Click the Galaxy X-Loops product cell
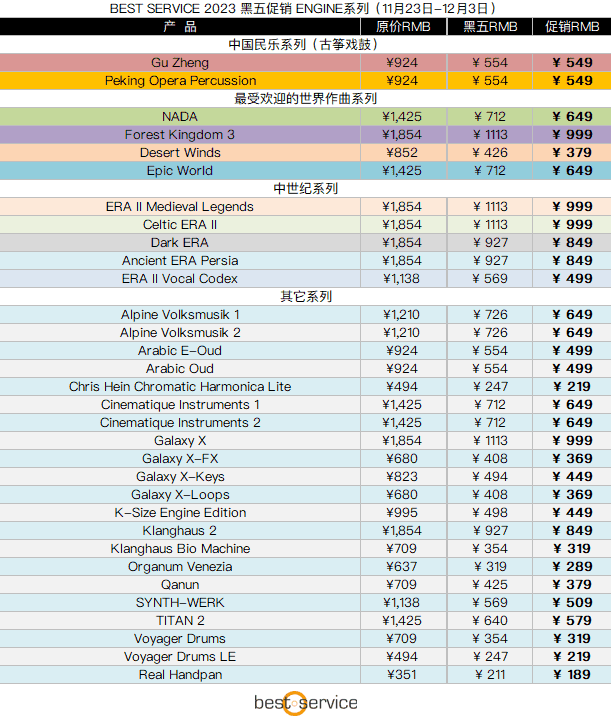The height and width of the screenshot is (722, 611). pyautogui.click(x=180, y=495)
